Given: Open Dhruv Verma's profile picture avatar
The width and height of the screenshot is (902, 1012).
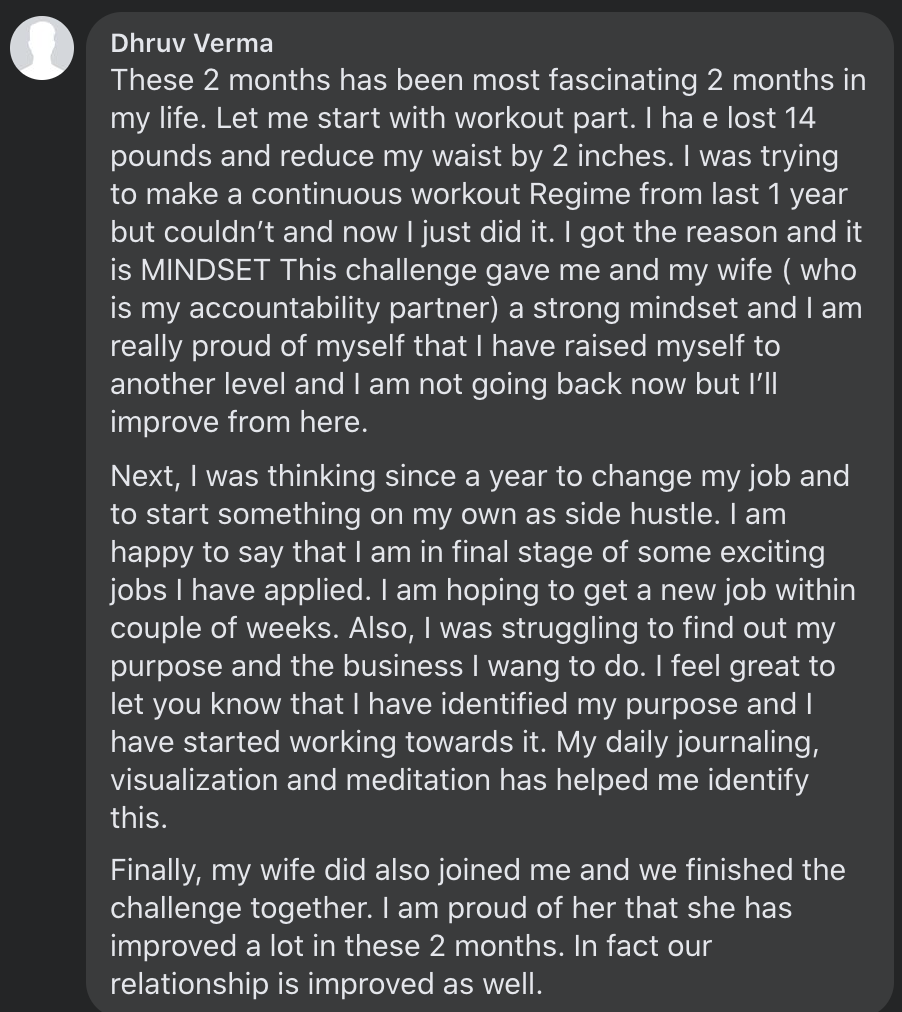Looking at the screenshot, I should 42,48.
